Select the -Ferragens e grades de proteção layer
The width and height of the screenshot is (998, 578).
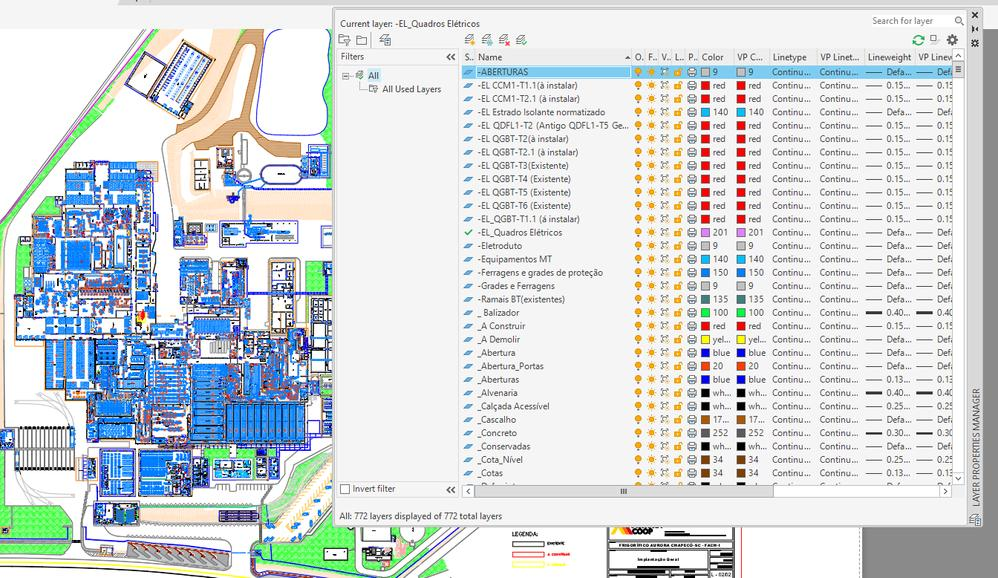(540, 272)
